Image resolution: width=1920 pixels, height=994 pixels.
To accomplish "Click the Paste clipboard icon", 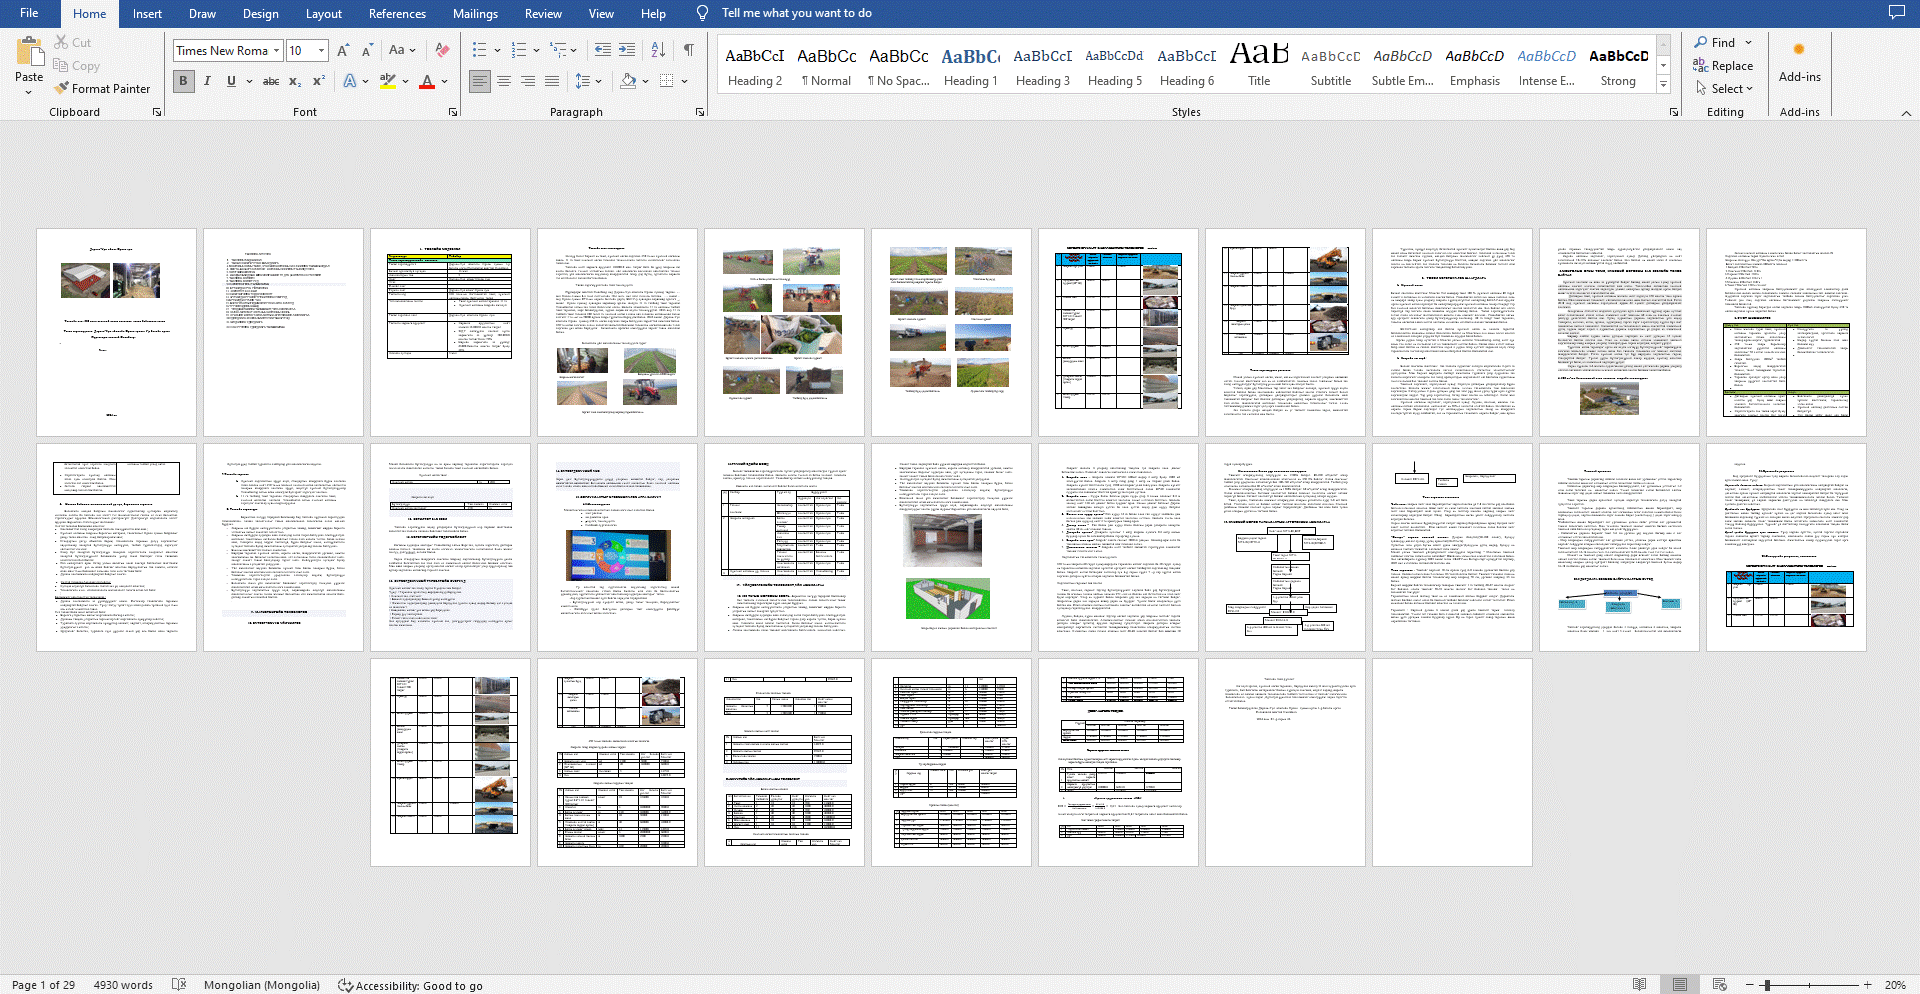I will click(29, 52).
